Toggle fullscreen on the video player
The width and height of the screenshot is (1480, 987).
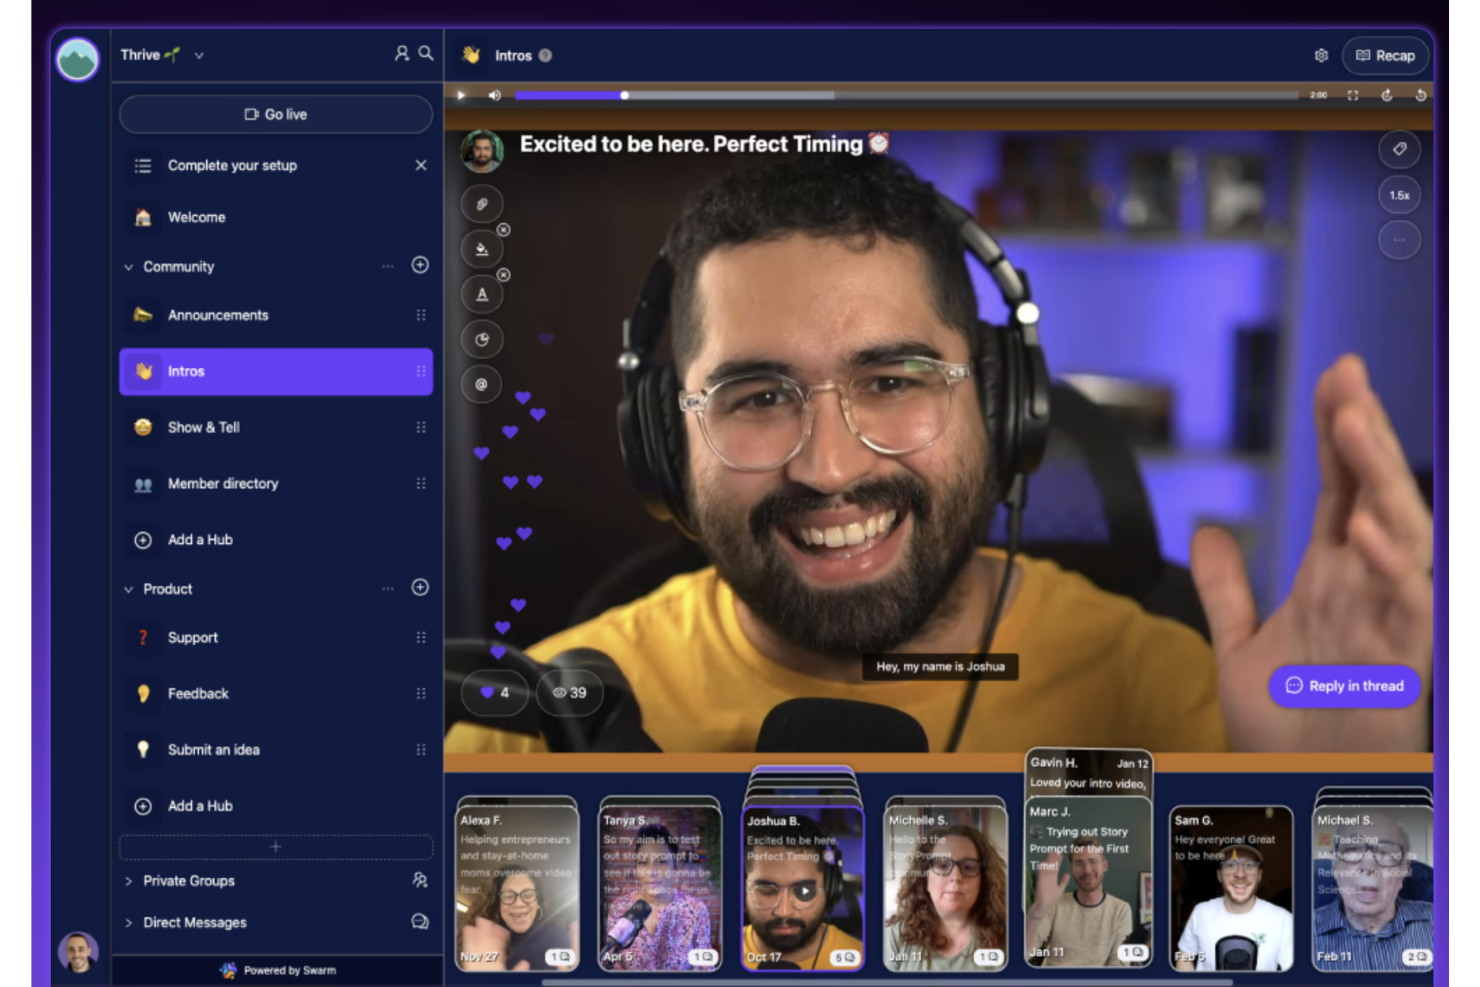[1353, 95]
